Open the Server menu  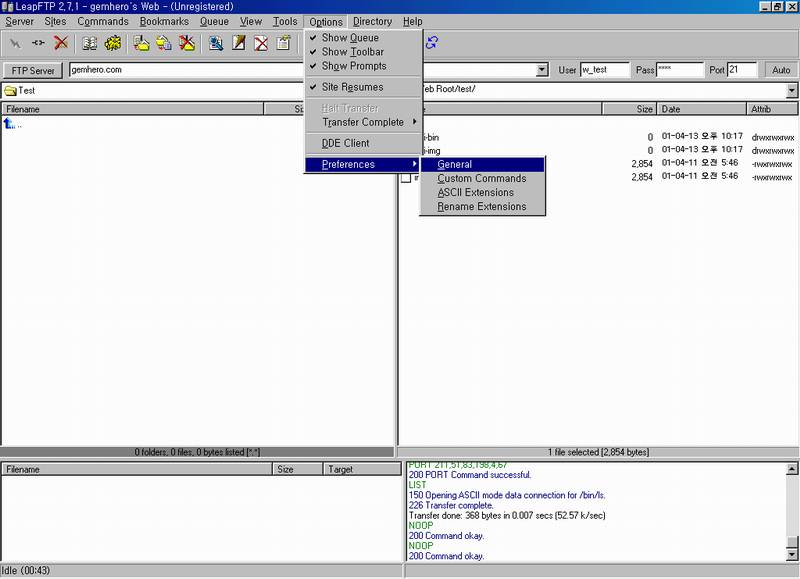[19, 21]
